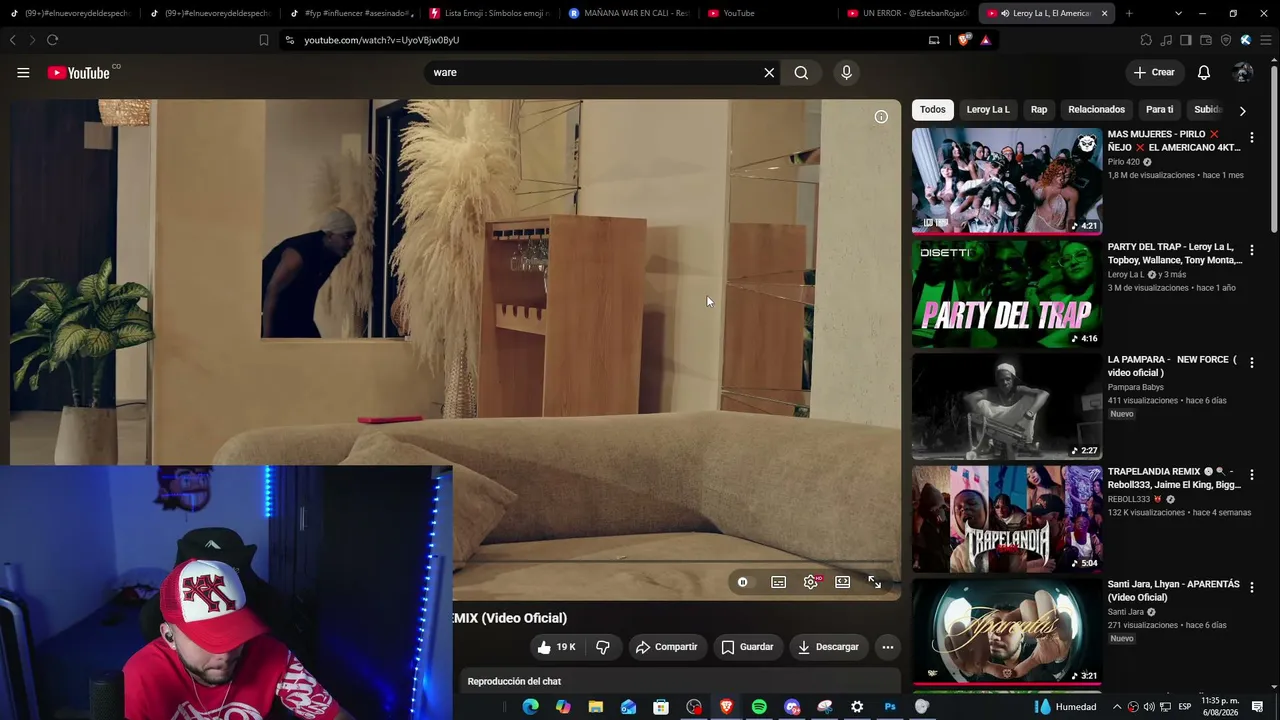Open options for TRAPELANDIA REMIX video

point(1251,475)
